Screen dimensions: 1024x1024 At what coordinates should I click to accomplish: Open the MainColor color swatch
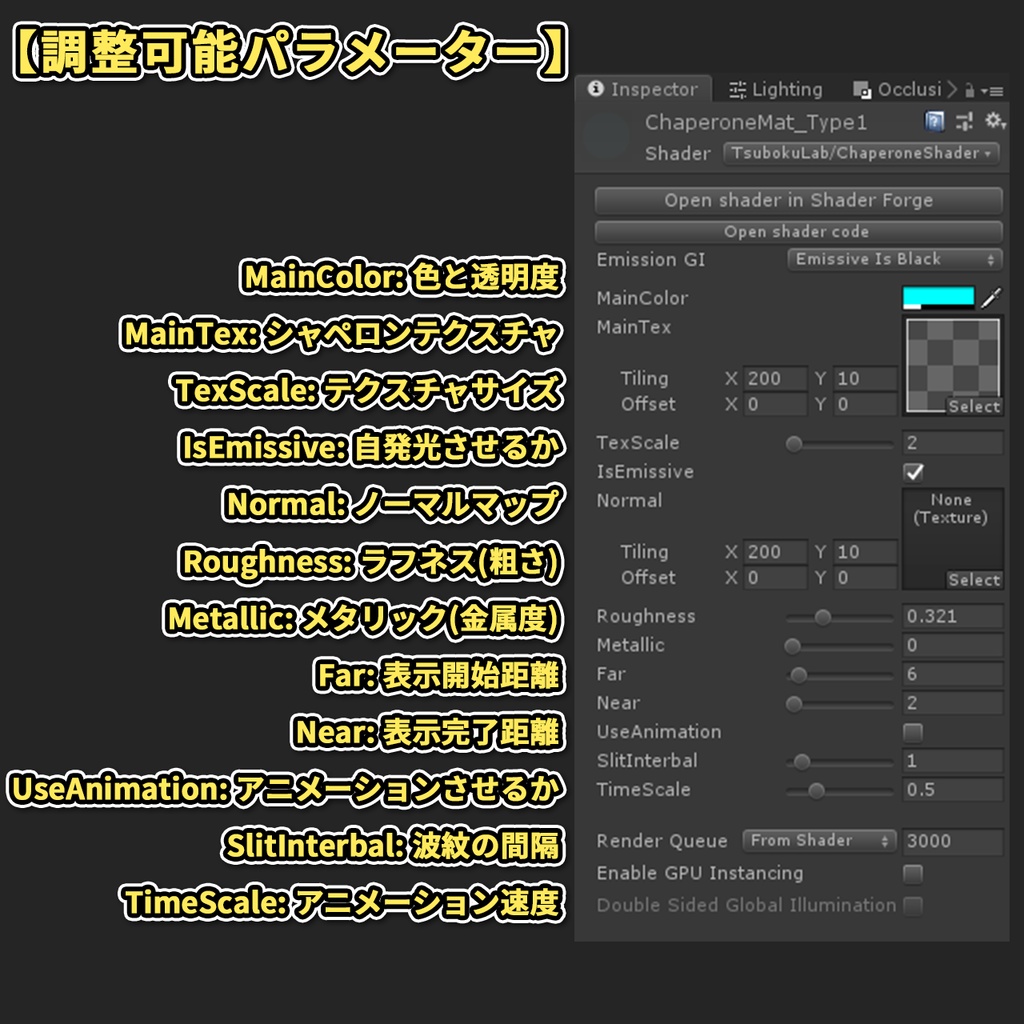coord(940,297)
